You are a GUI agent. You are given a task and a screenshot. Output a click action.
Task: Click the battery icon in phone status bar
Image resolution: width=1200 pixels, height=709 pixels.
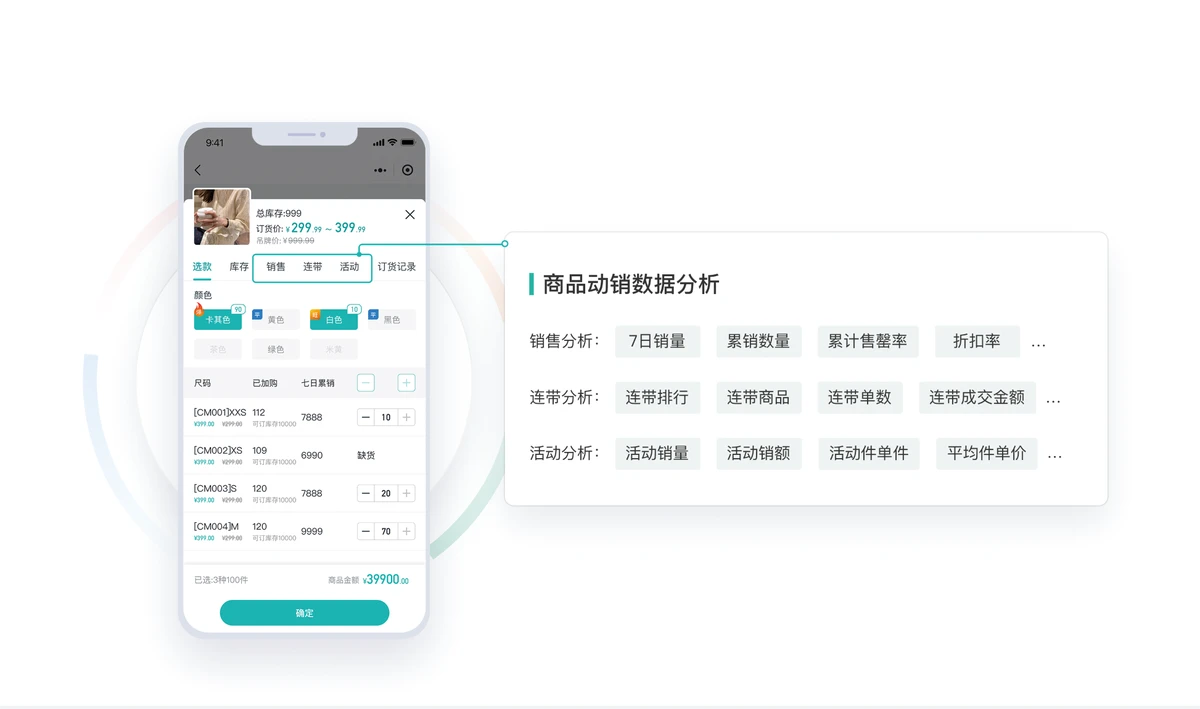point(407,143)
